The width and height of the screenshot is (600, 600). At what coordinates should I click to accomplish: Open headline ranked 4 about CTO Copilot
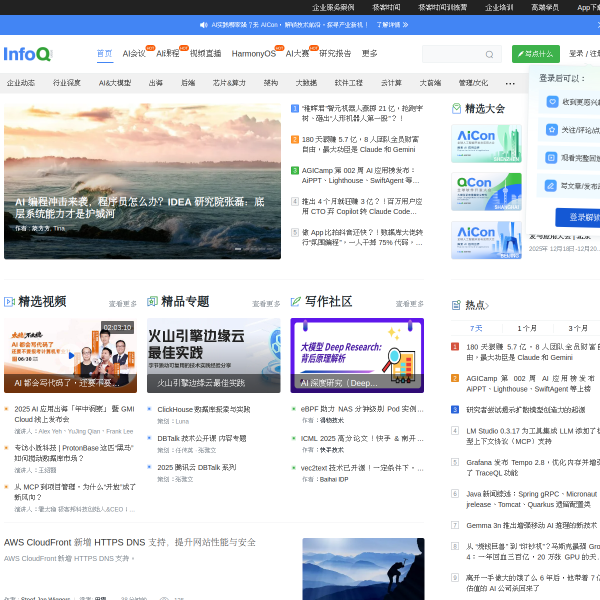pos(362,206)
